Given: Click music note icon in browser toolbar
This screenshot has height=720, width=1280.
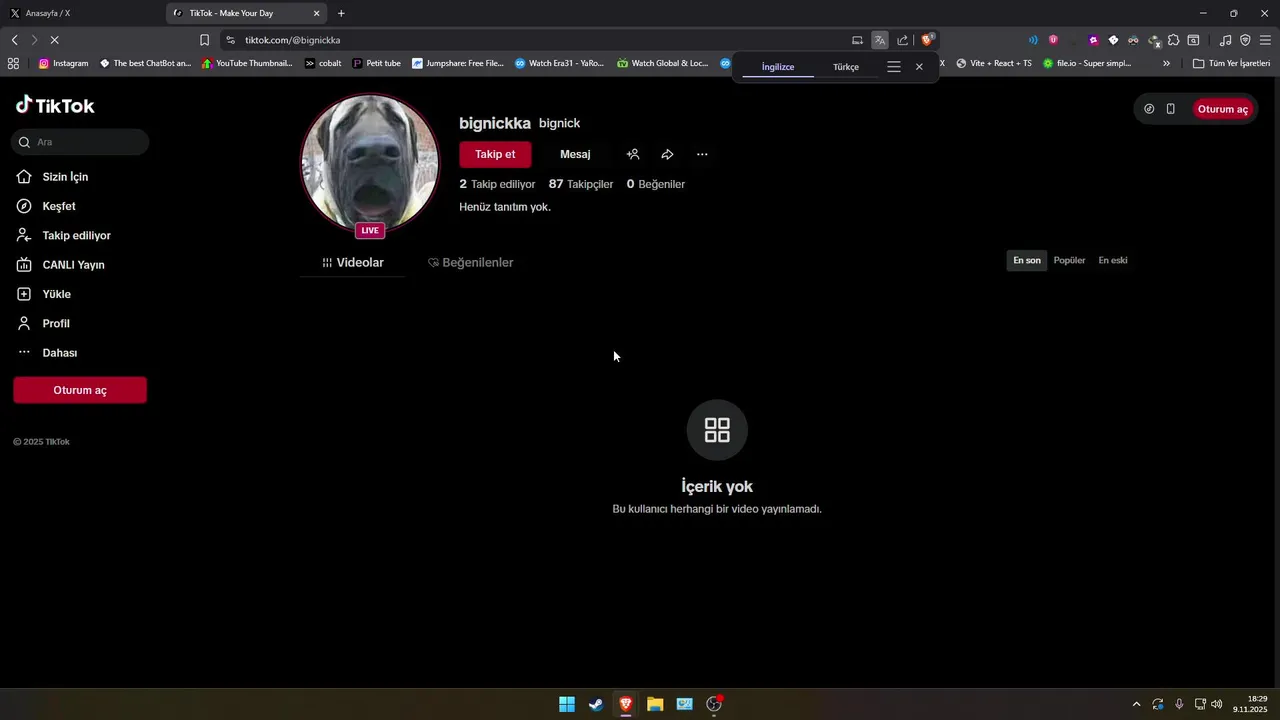Looking at the screenshot, I should coord(1225,40).
